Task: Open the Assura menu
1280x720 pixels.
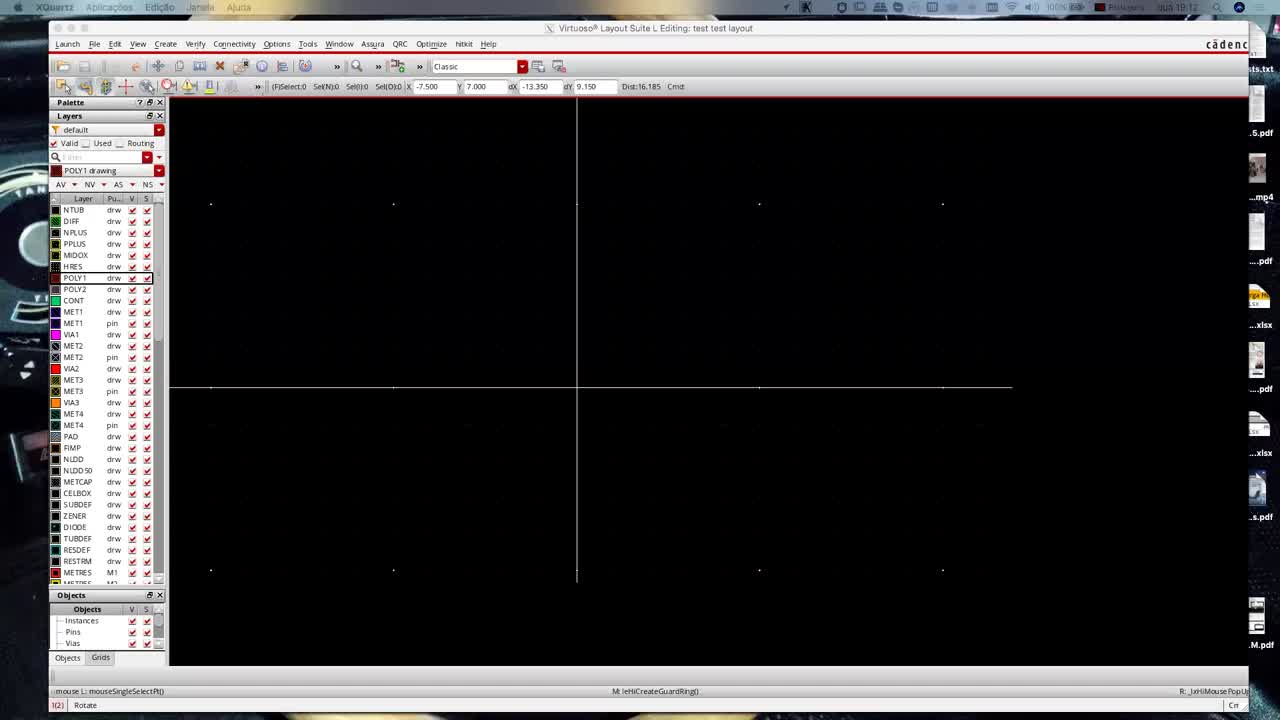Action: 372,44
